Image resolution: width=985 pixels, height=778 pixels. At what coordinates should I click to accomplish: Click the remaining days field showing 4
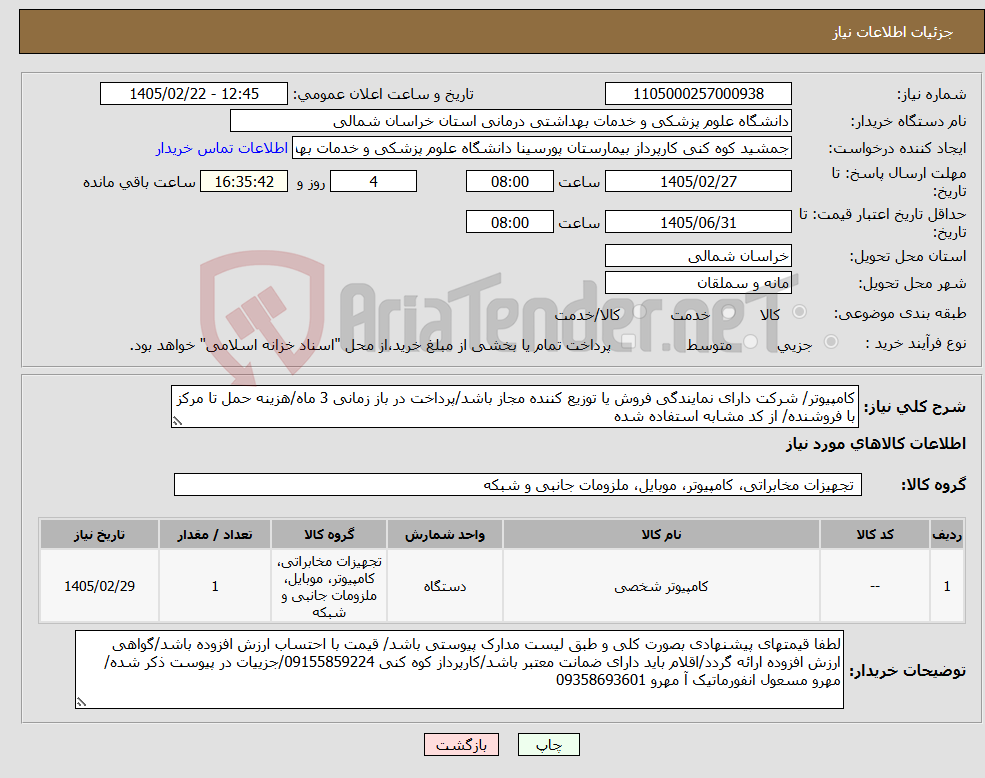click(373, 182)
